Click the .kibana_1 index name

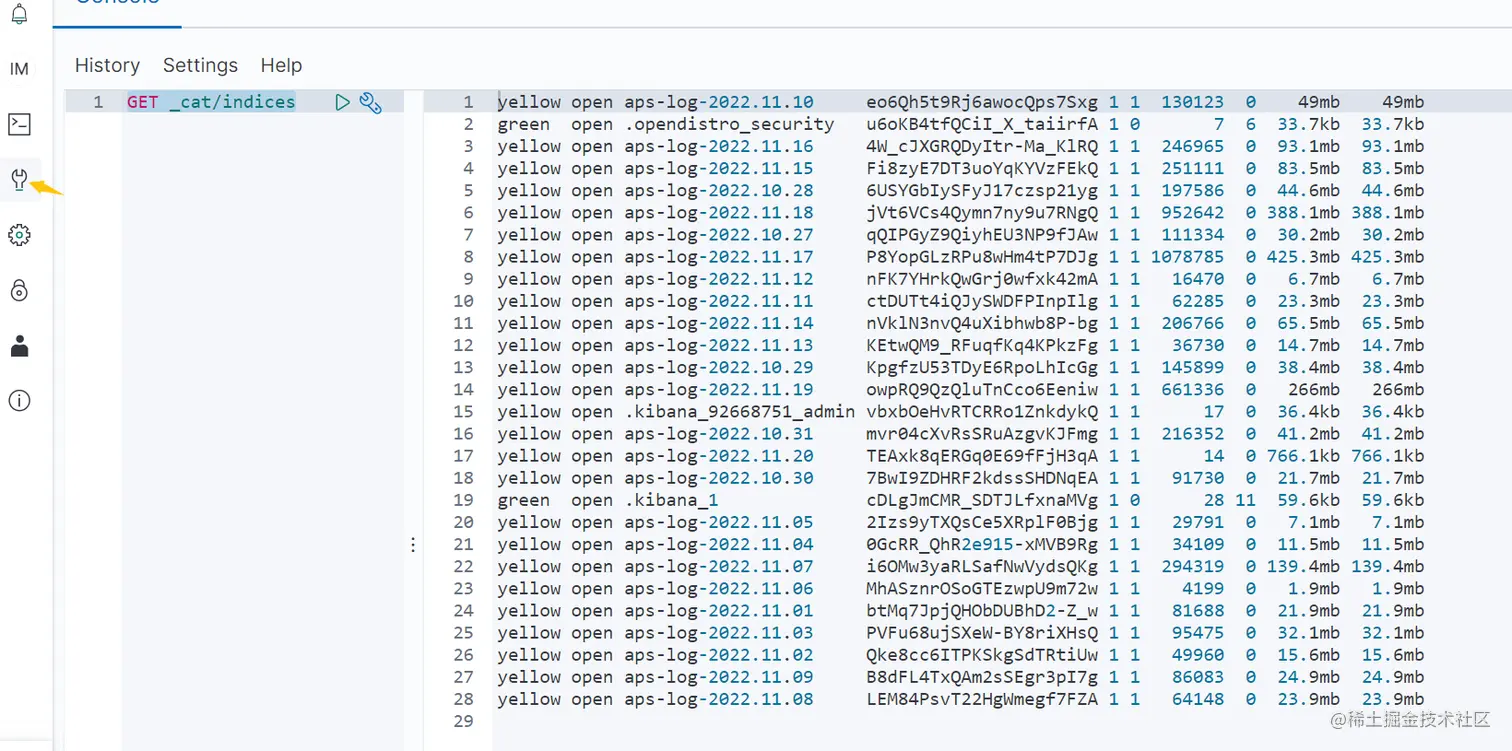[x=671, y=500]
